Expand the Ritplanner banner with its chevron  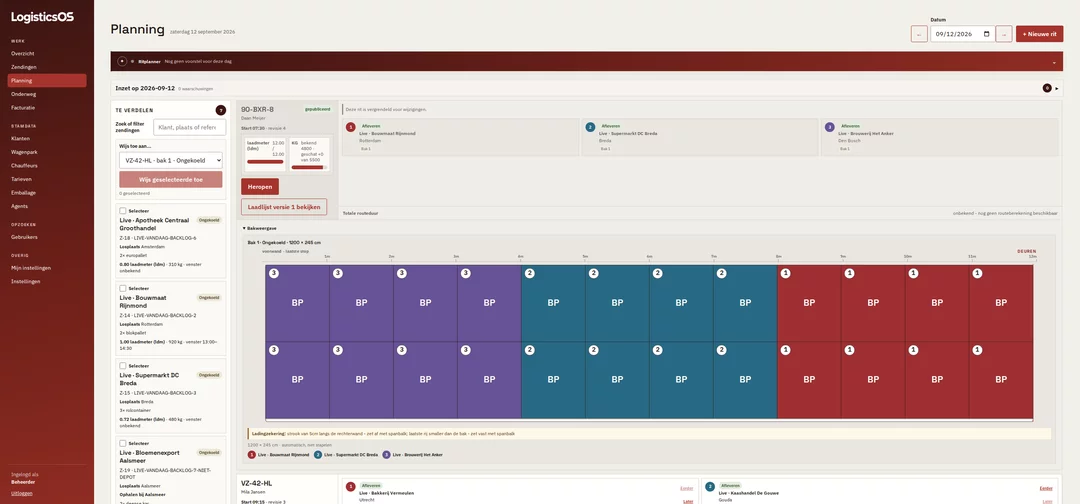[x=1054, y=62]
